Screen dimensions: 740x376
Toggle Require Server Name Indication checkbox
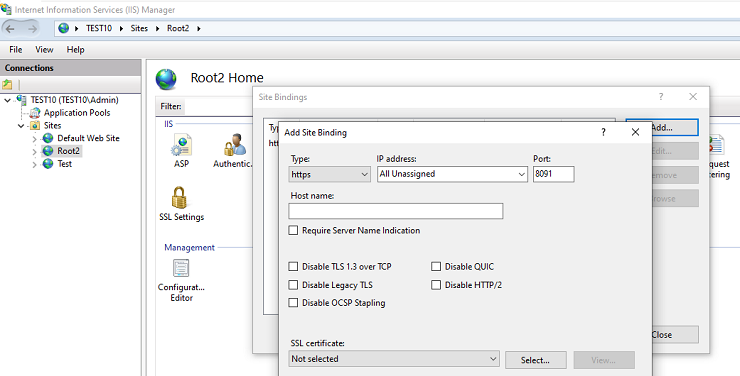click(x=293, y=230)
